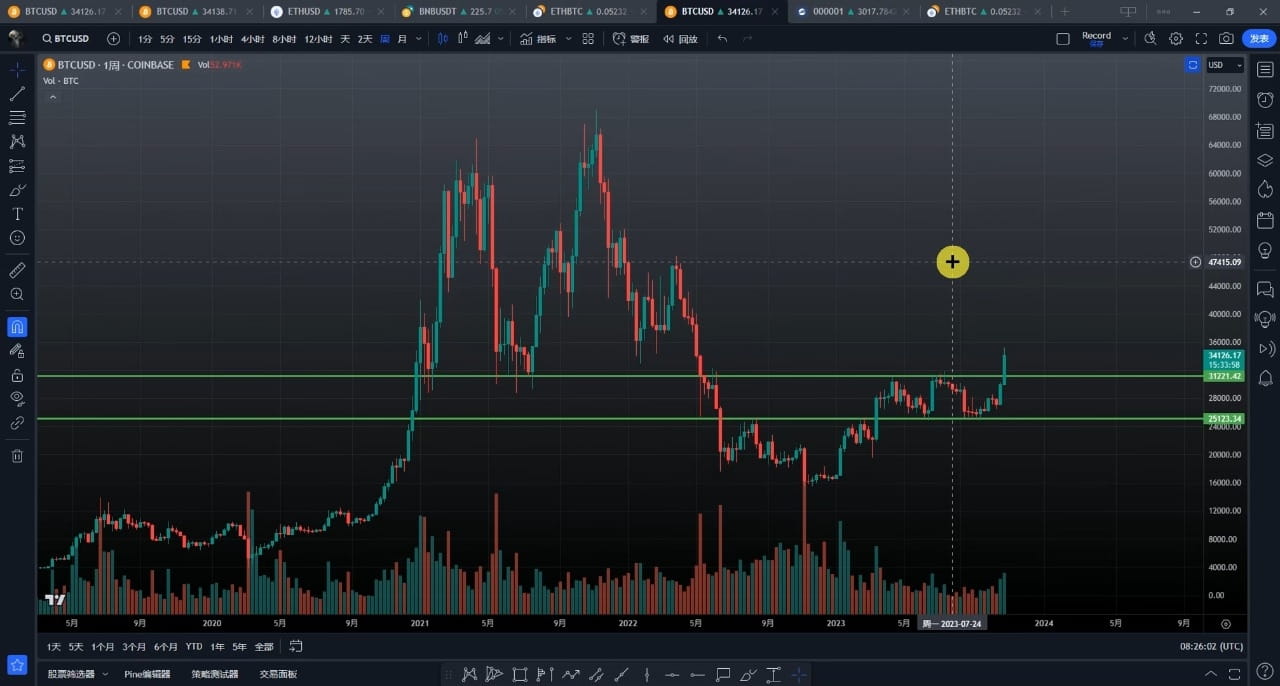Screen dimensions: 1280x686
Task: Toggle magnet mode off
Action: [x=17, y=326]
